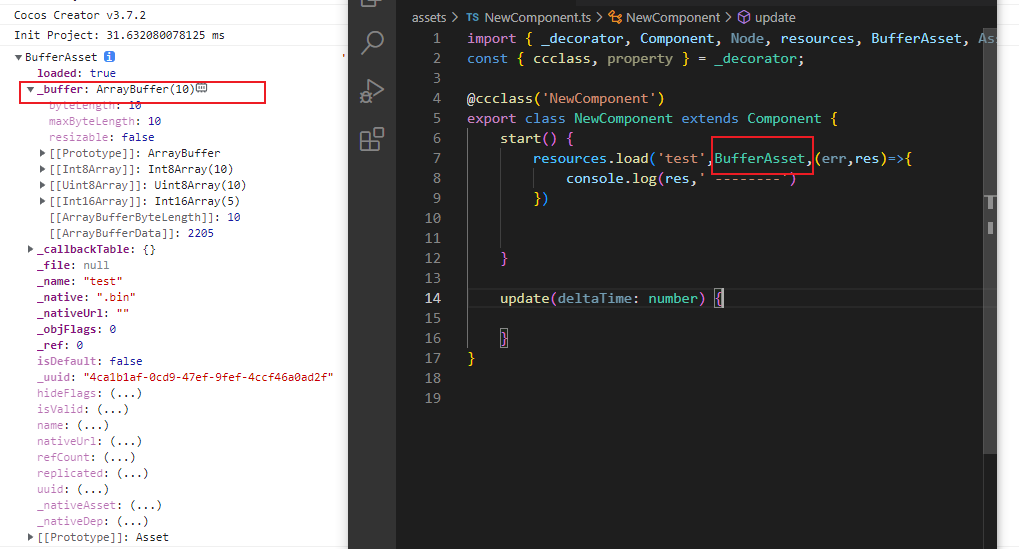This screenshot has width=1019, height=549.
Task: Evaluate hideFlags getter (...)
Action: tap(126, 393)
